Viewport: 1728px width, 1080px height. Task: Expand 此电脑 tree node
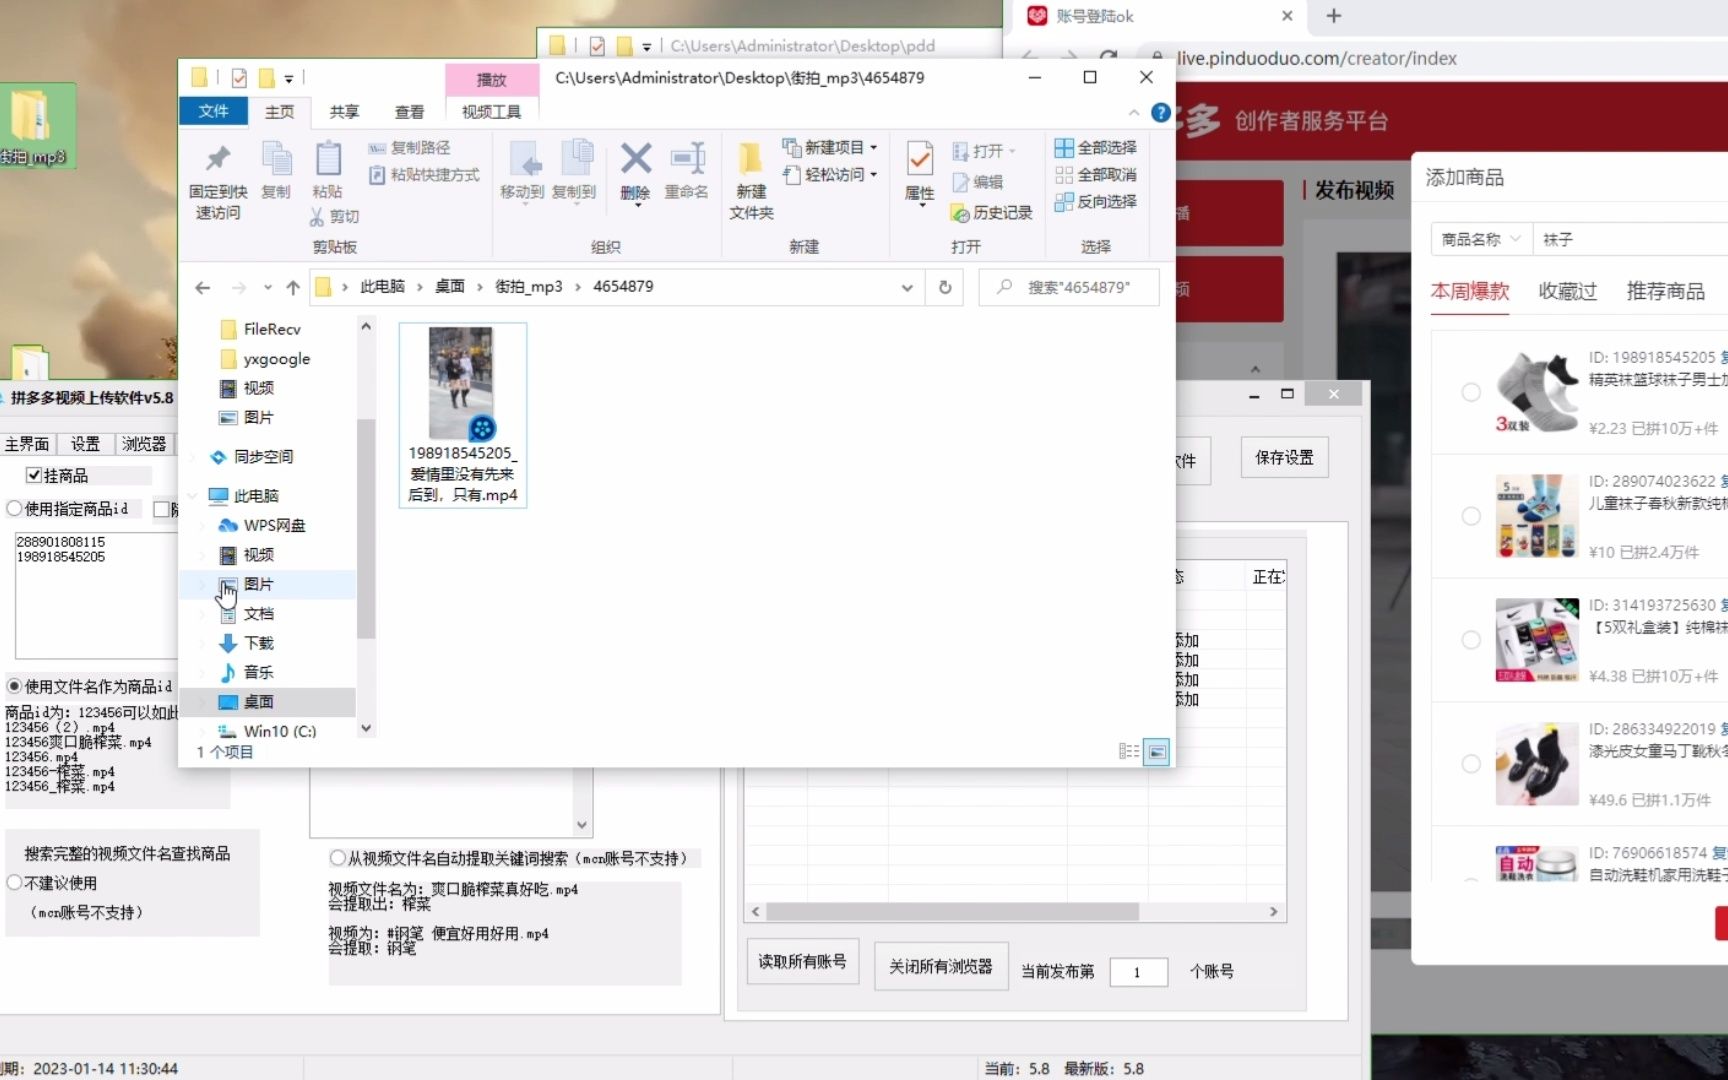click(192, 496)
